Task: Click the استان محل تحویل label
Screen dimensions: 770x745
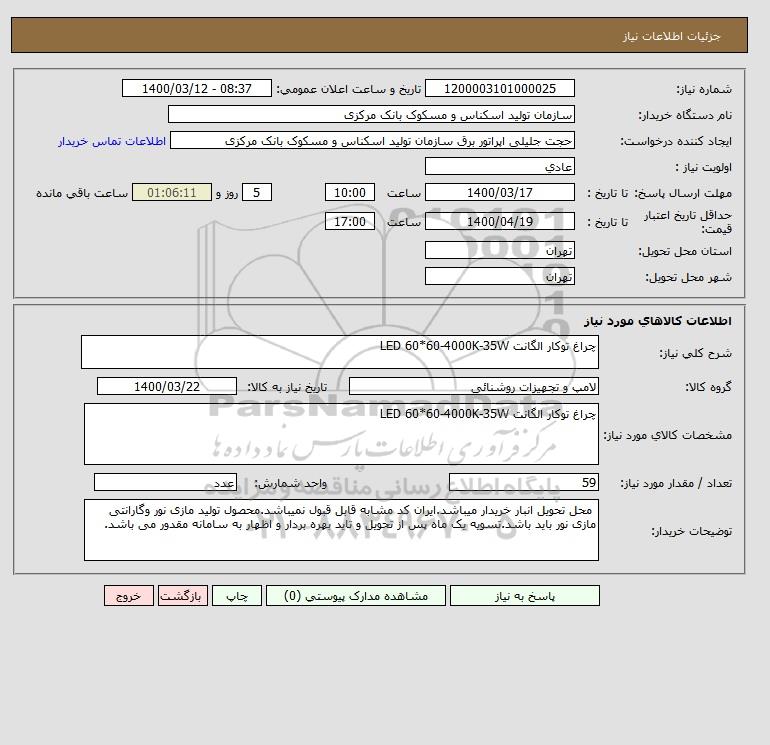Action: pyautogui.click(x=685, y=251)
